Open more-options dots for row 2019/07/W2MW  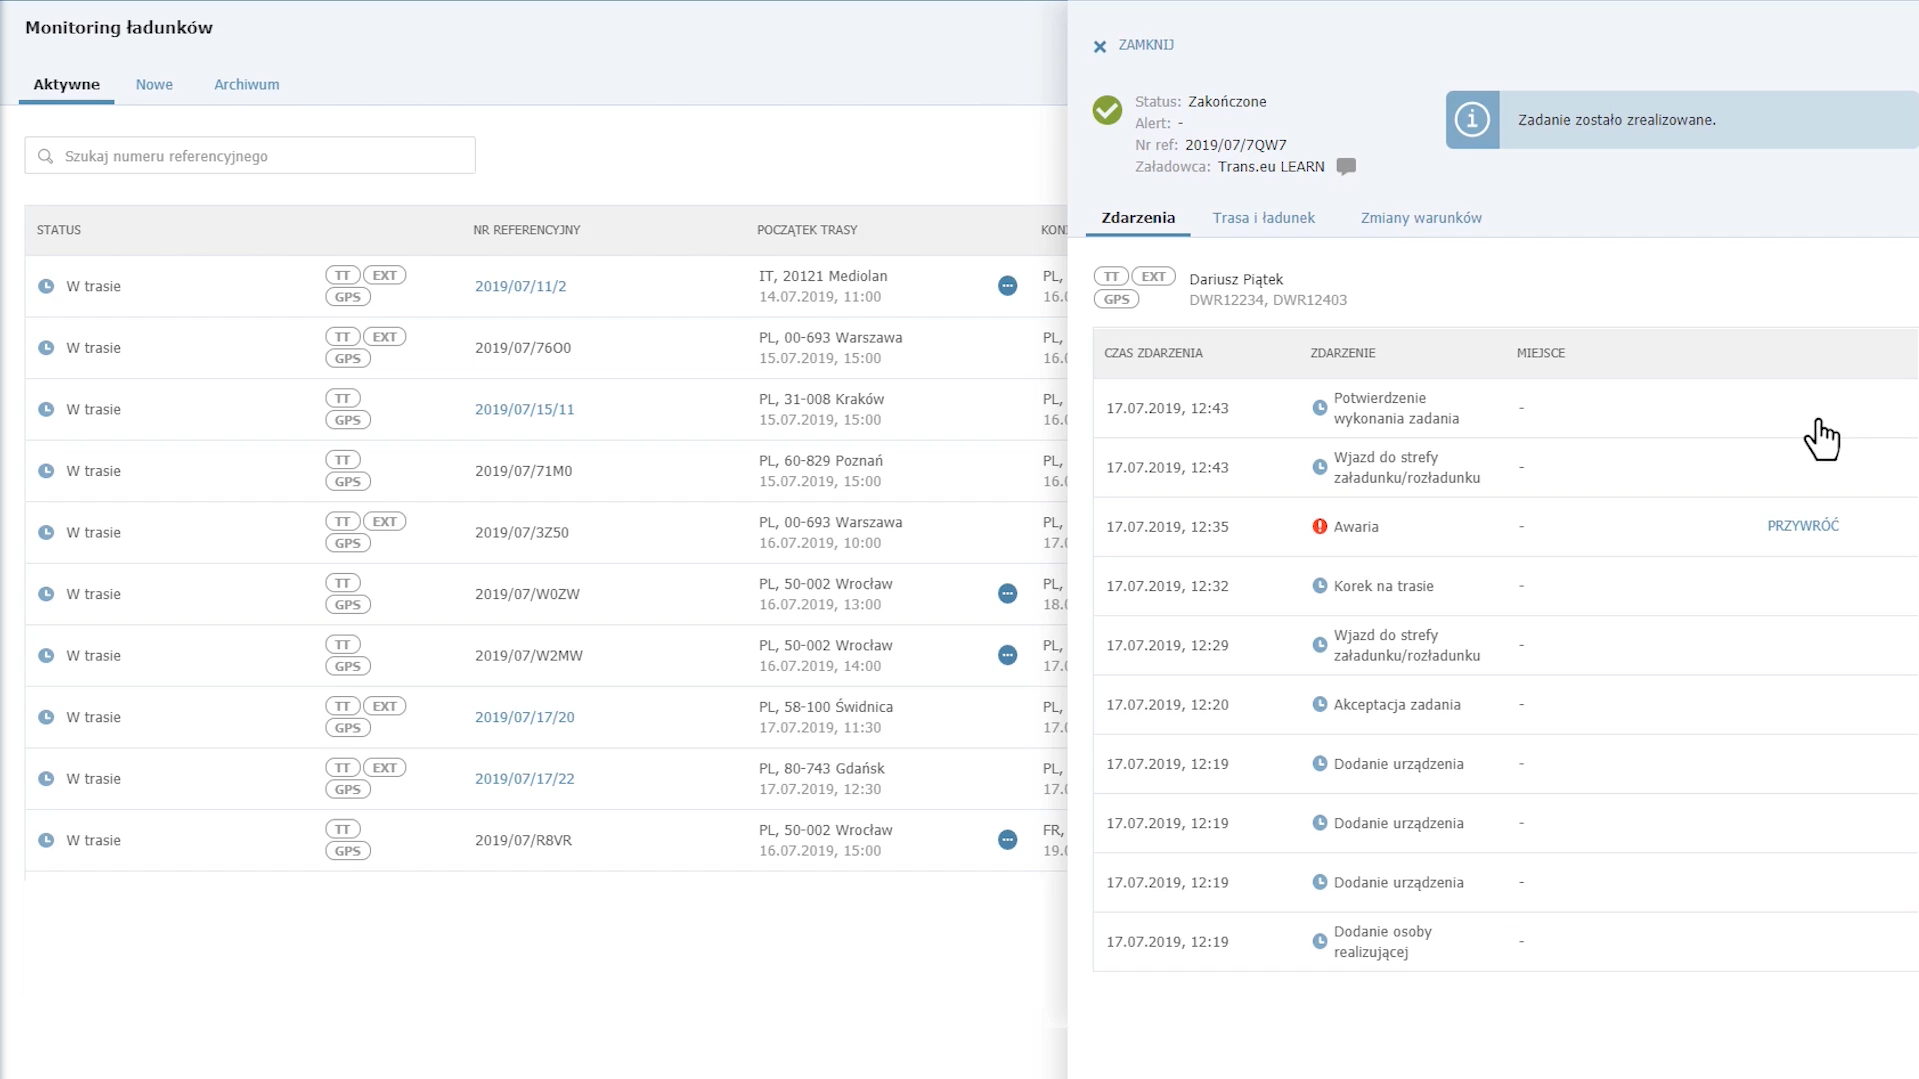1007,655
